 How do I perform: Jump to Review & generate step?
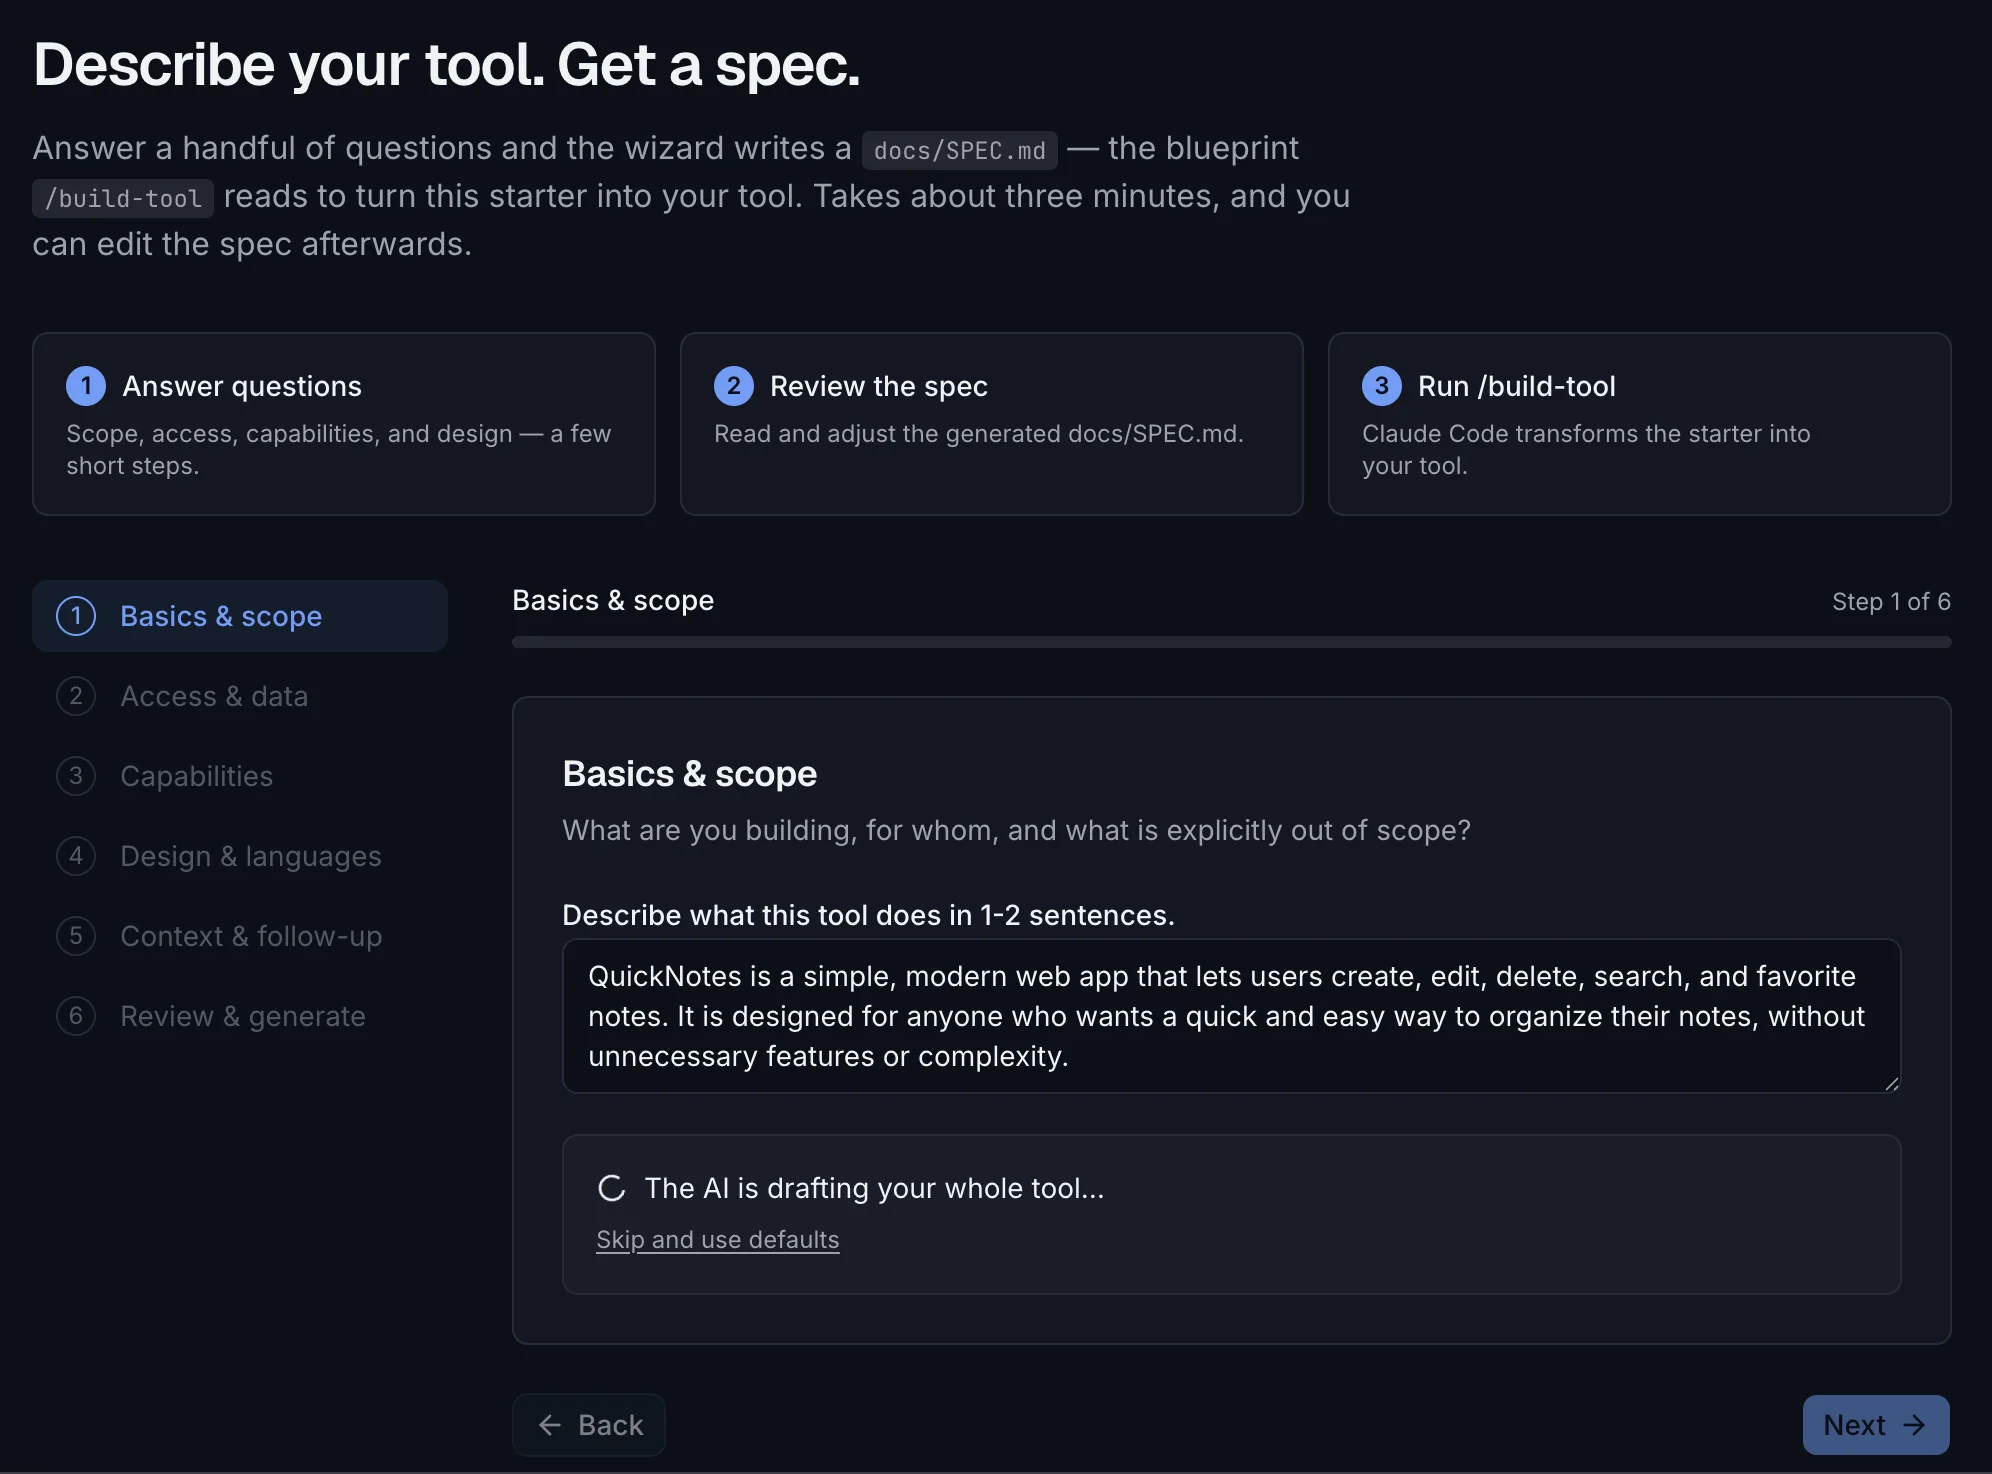240,1016
